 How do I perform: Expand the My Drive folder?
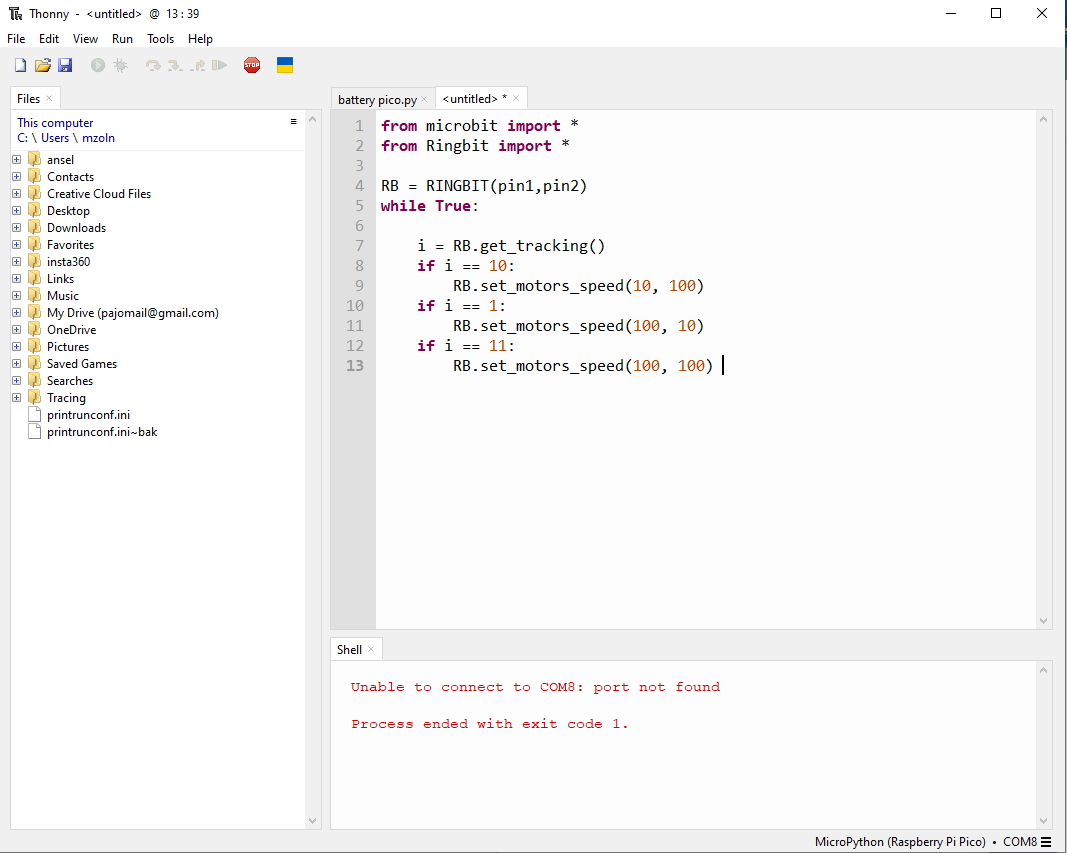[x=16, y=313]
